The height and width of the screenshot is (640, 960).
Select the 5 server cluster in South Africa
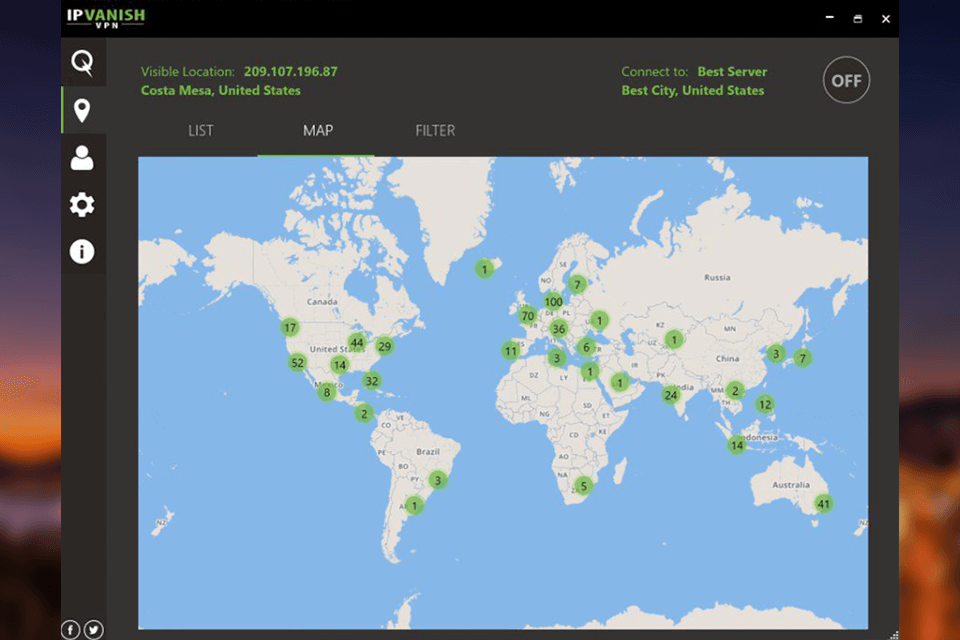pyautogui.click(x=583, y=486)
